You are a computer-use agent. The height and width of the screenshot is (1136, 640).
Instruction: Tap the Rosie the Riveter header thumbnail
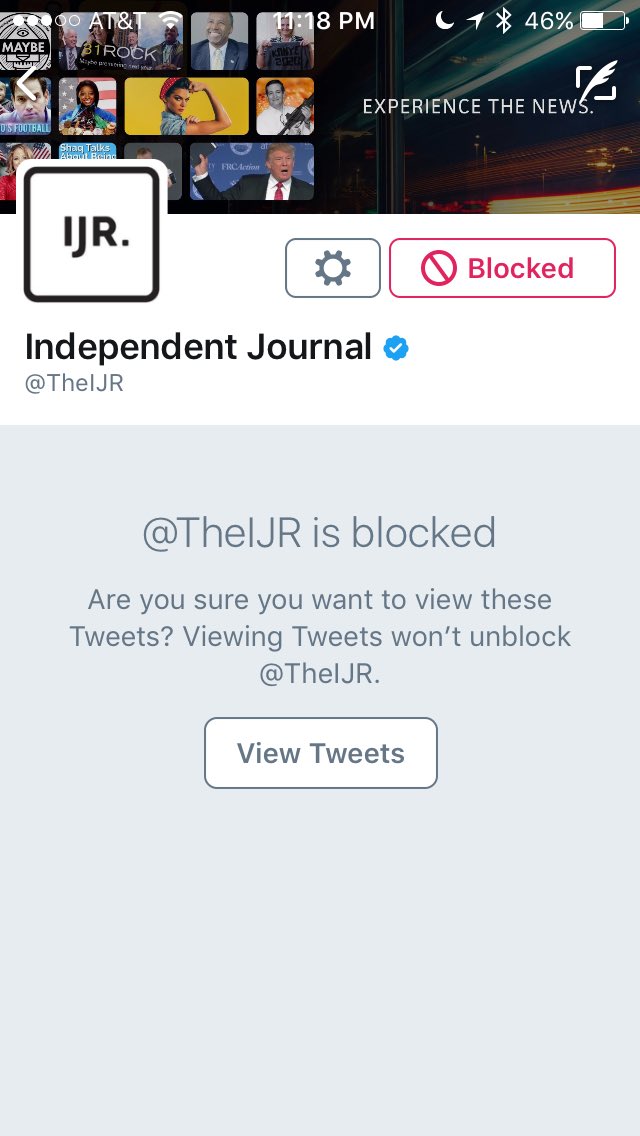(x=186, y=106)
